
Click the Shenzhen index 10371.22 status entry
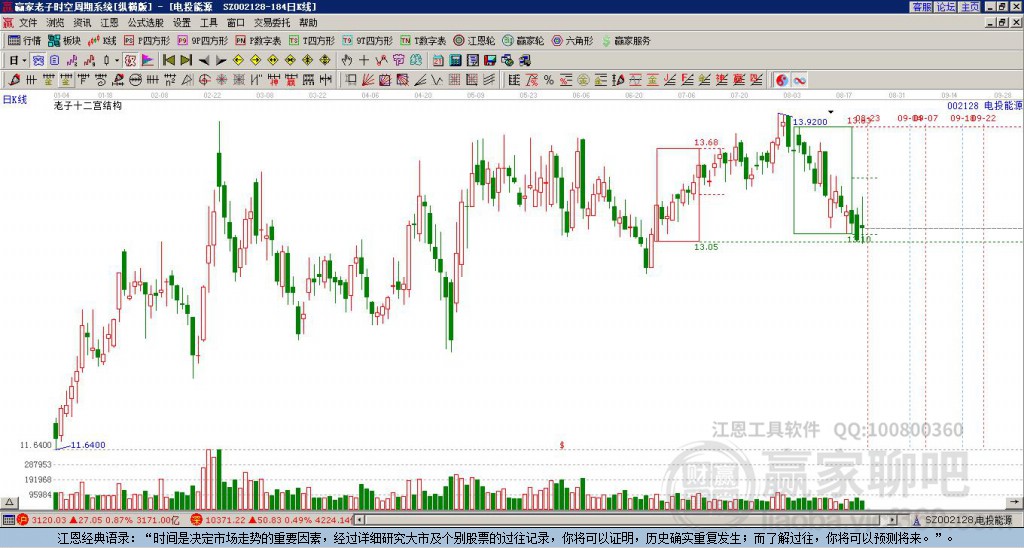(x=271, y=520)
